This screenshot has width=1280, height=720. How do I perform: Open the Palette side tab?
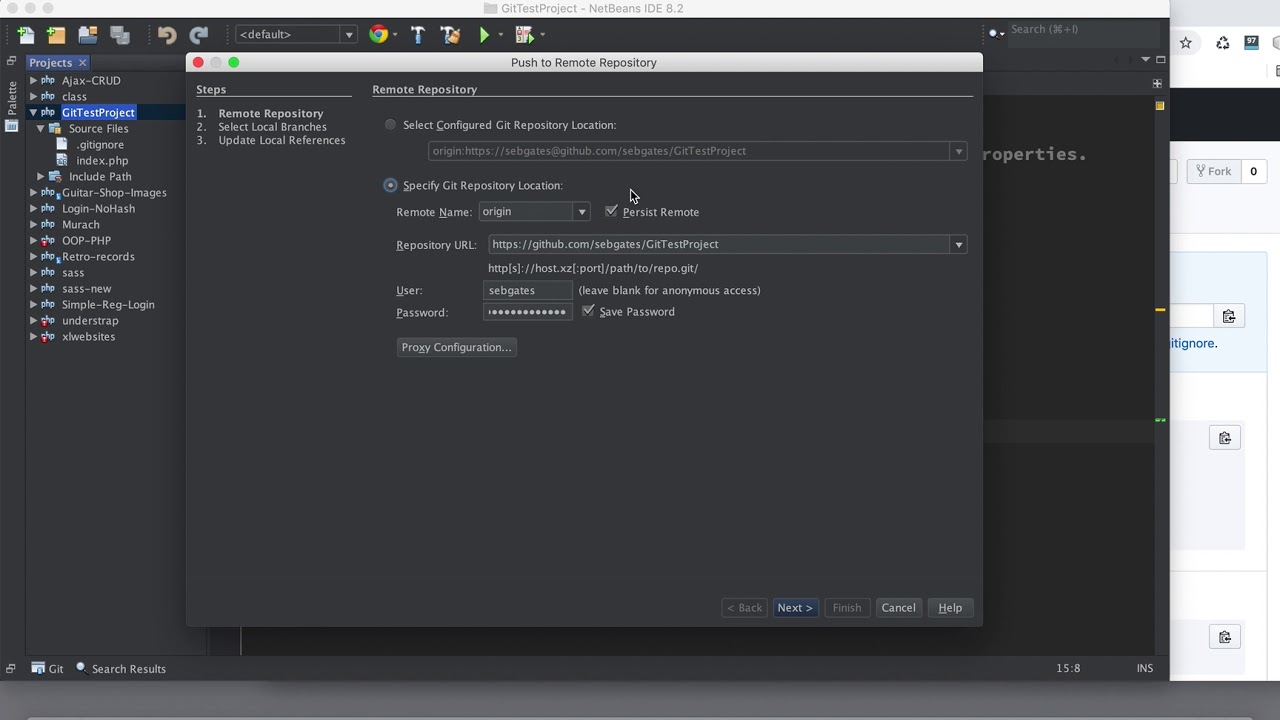[x=12, y=105]
